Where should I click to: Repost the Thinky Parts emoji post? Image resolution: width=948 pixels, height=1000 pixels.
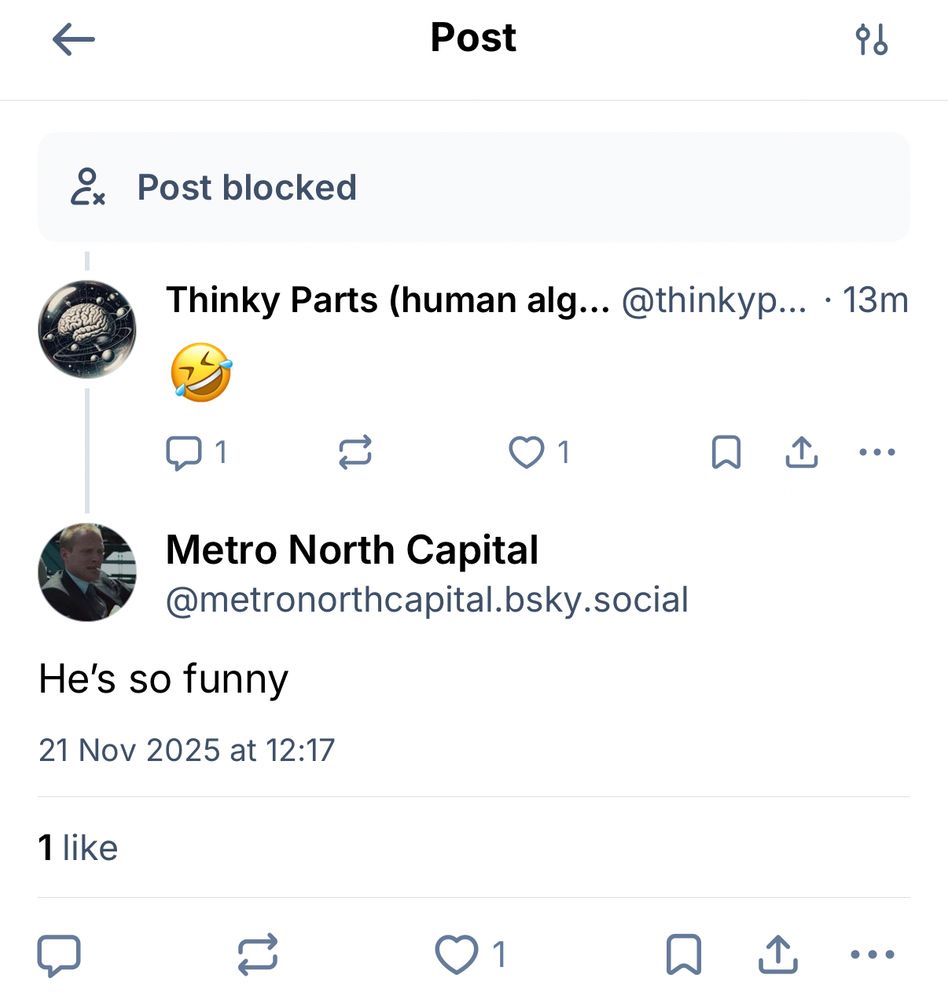point(355,453)
